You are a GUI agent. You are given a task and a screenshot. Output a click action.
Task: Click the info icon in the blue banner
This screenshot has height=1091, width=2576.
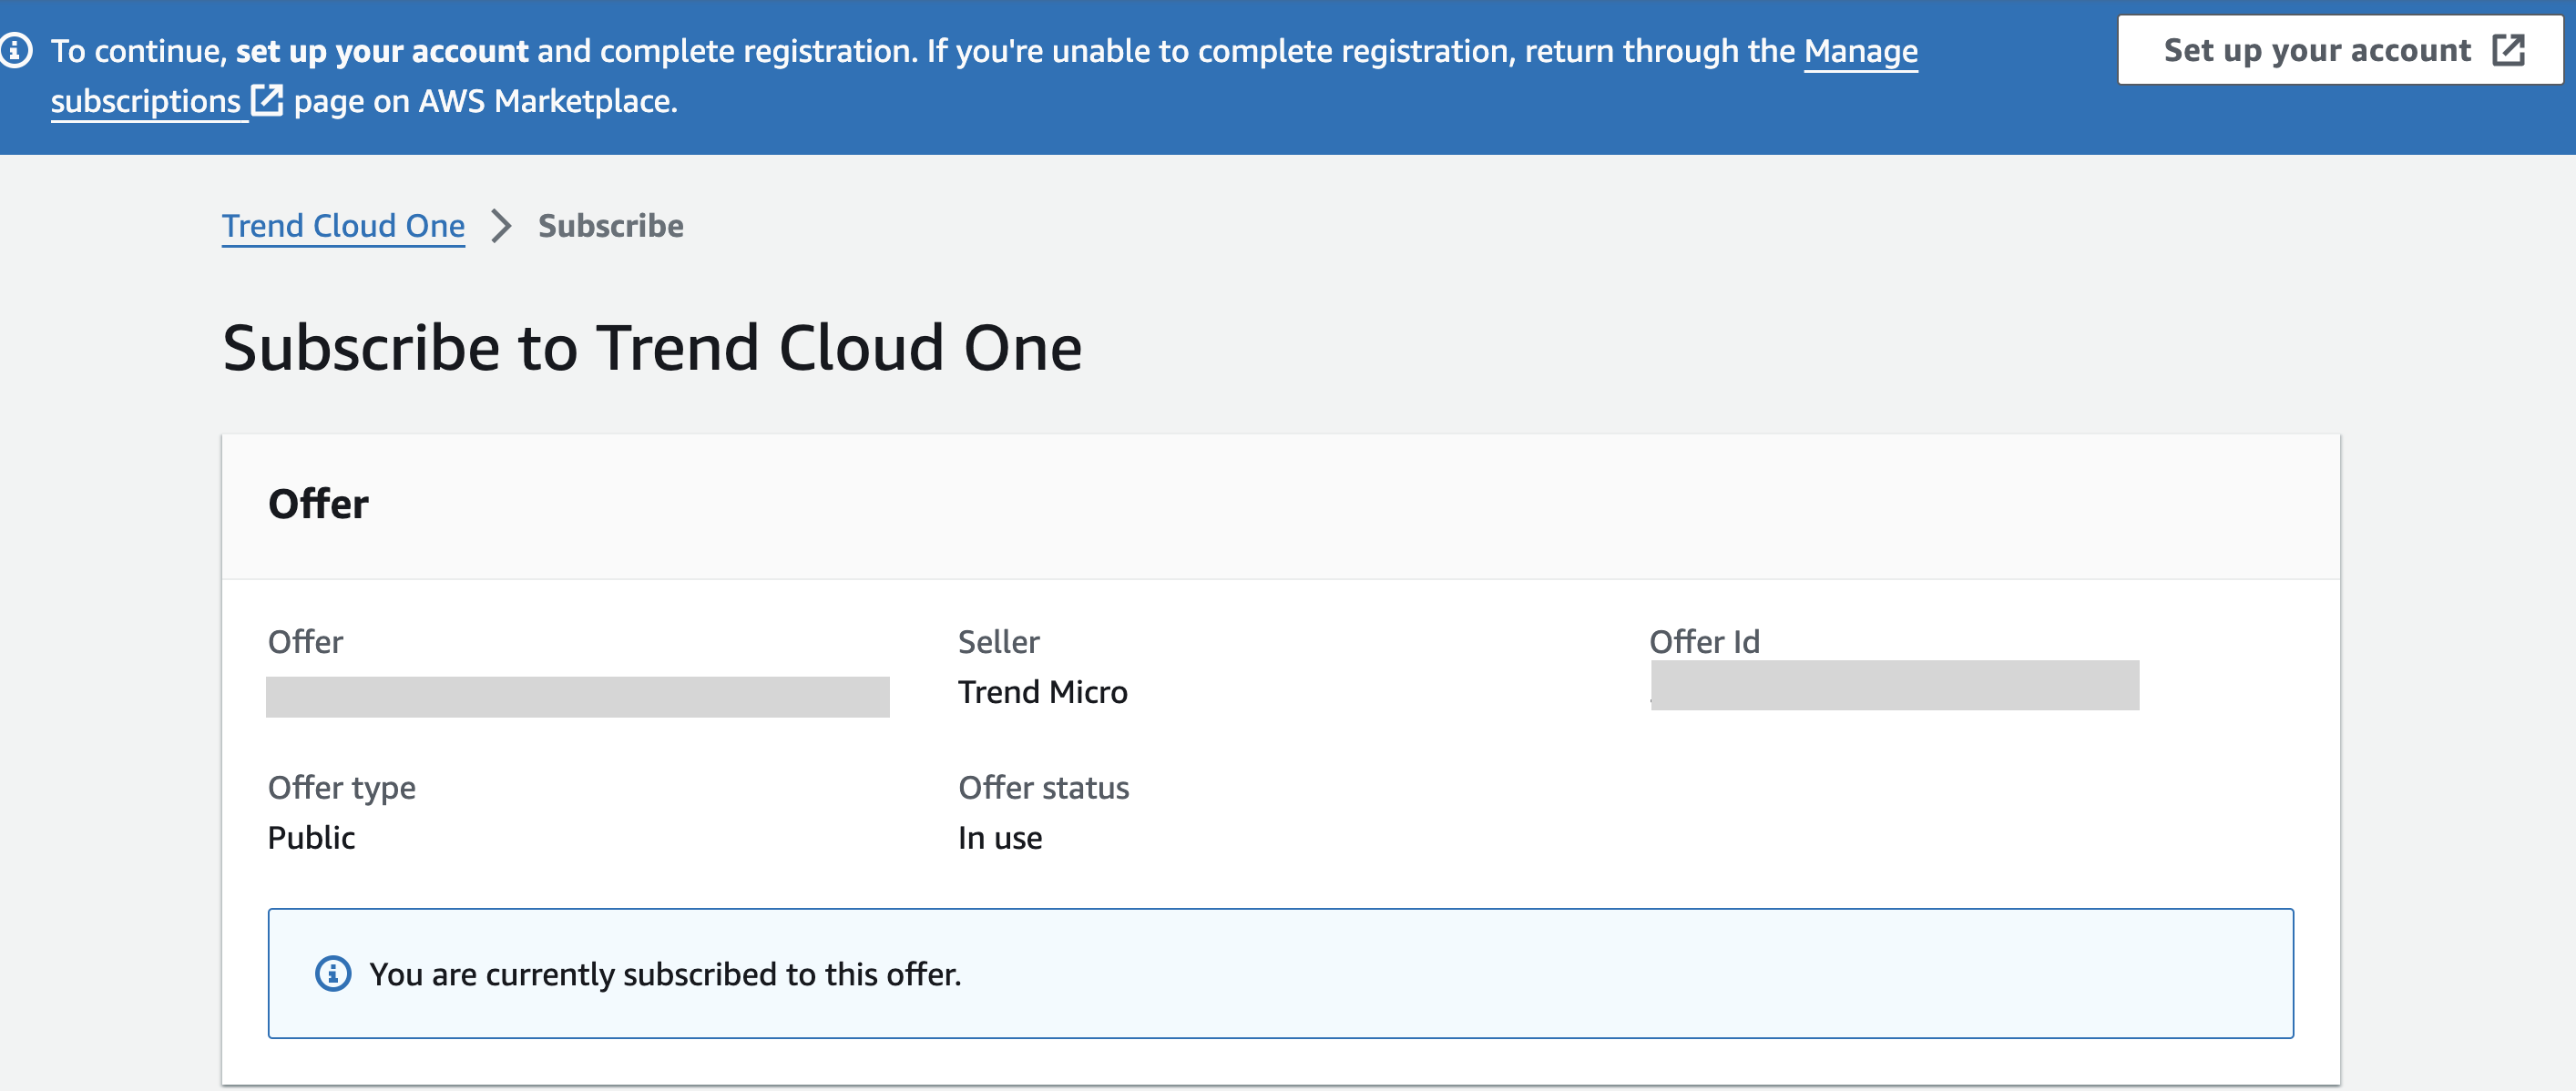(15, 50)
